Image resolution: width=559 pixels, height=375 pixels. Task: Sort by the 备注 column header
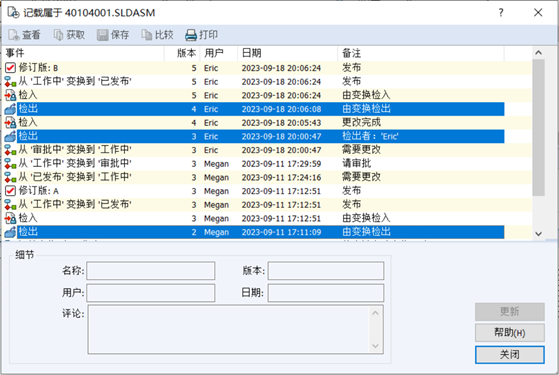click(x=421, y=53)
